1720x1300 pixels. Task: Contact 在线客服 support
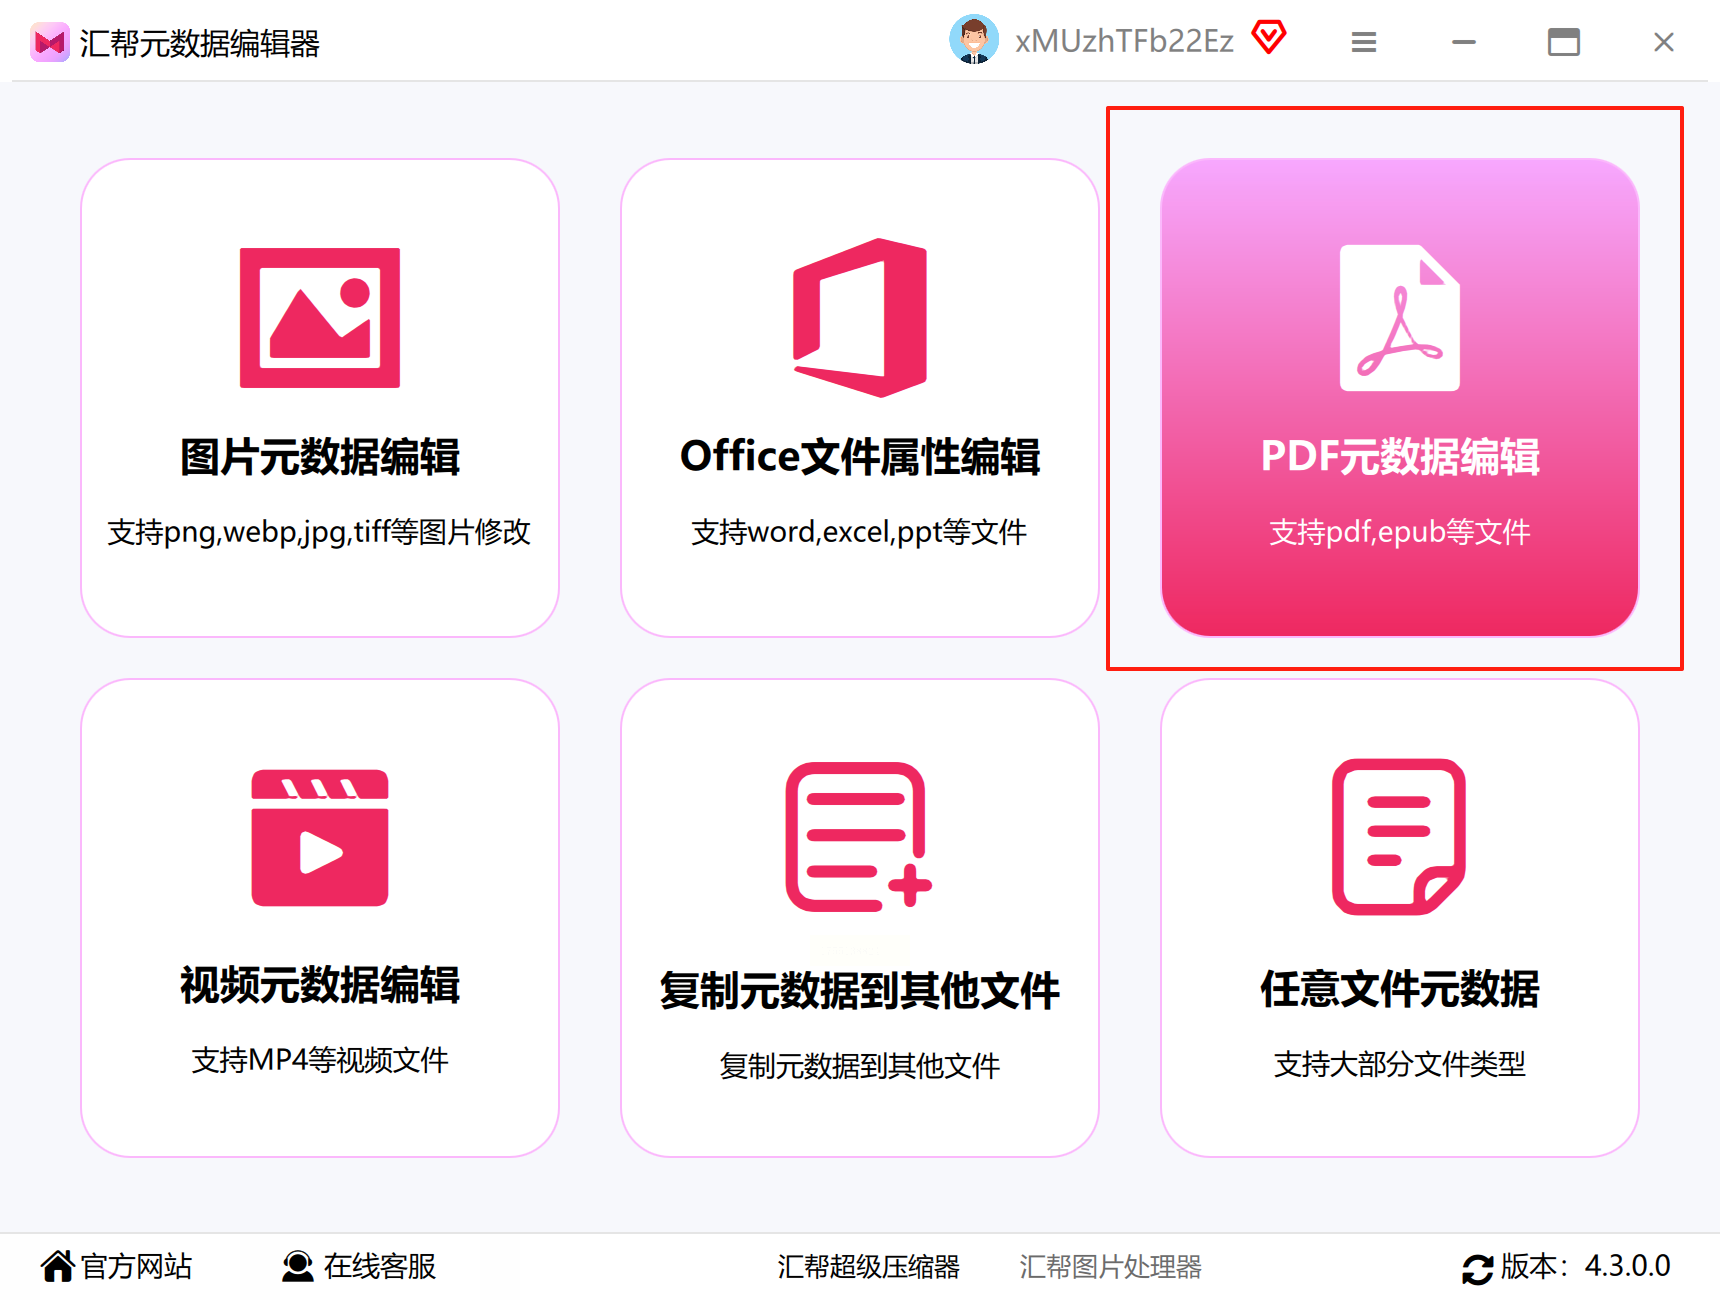tap(359, 1266)
